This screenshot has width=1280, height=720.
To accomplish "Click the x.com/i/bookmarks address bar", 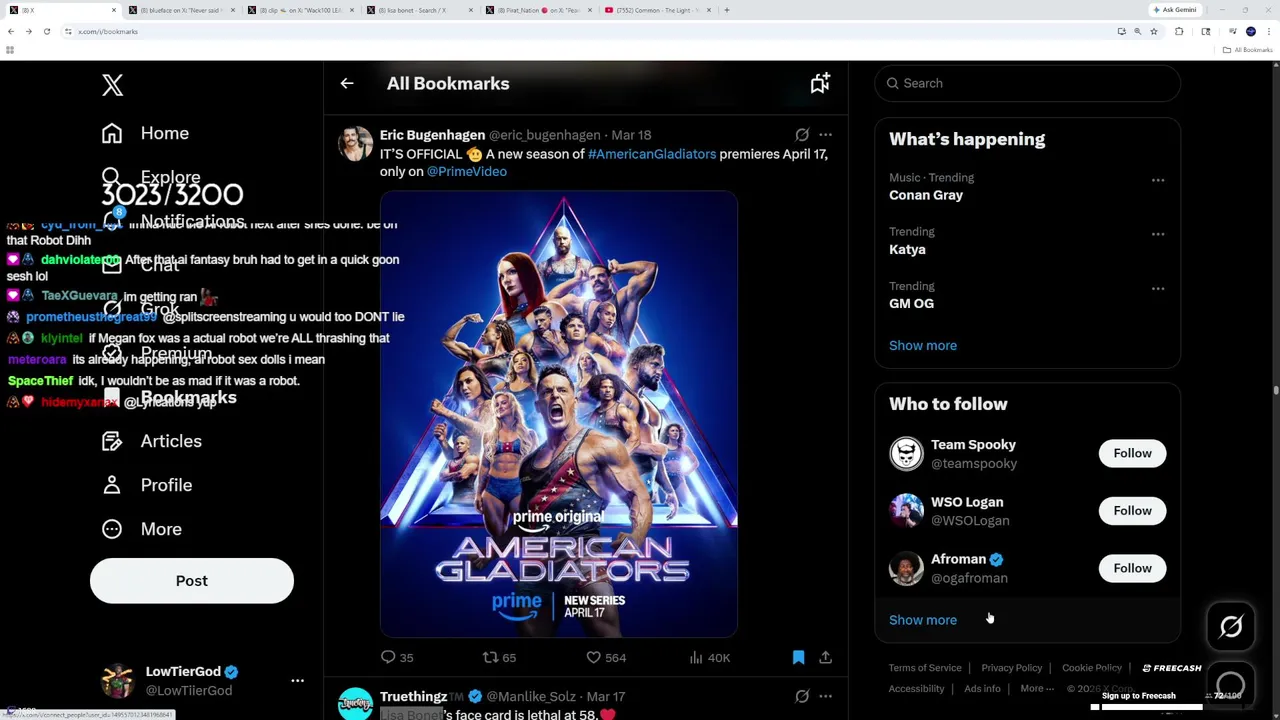I will [590, 31].
